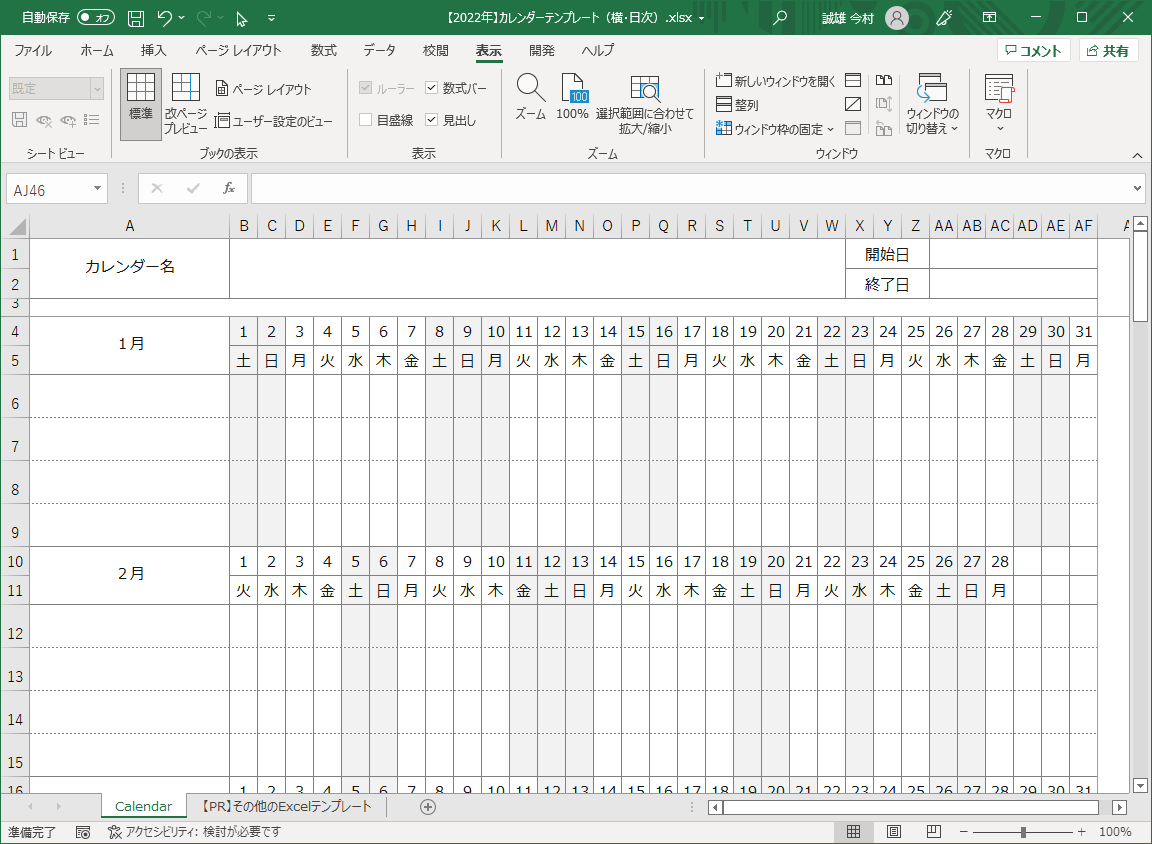The width and height of the screenshot is (1152, 844).
Task: Click the Split window icon
Action: tap(853, 80)
